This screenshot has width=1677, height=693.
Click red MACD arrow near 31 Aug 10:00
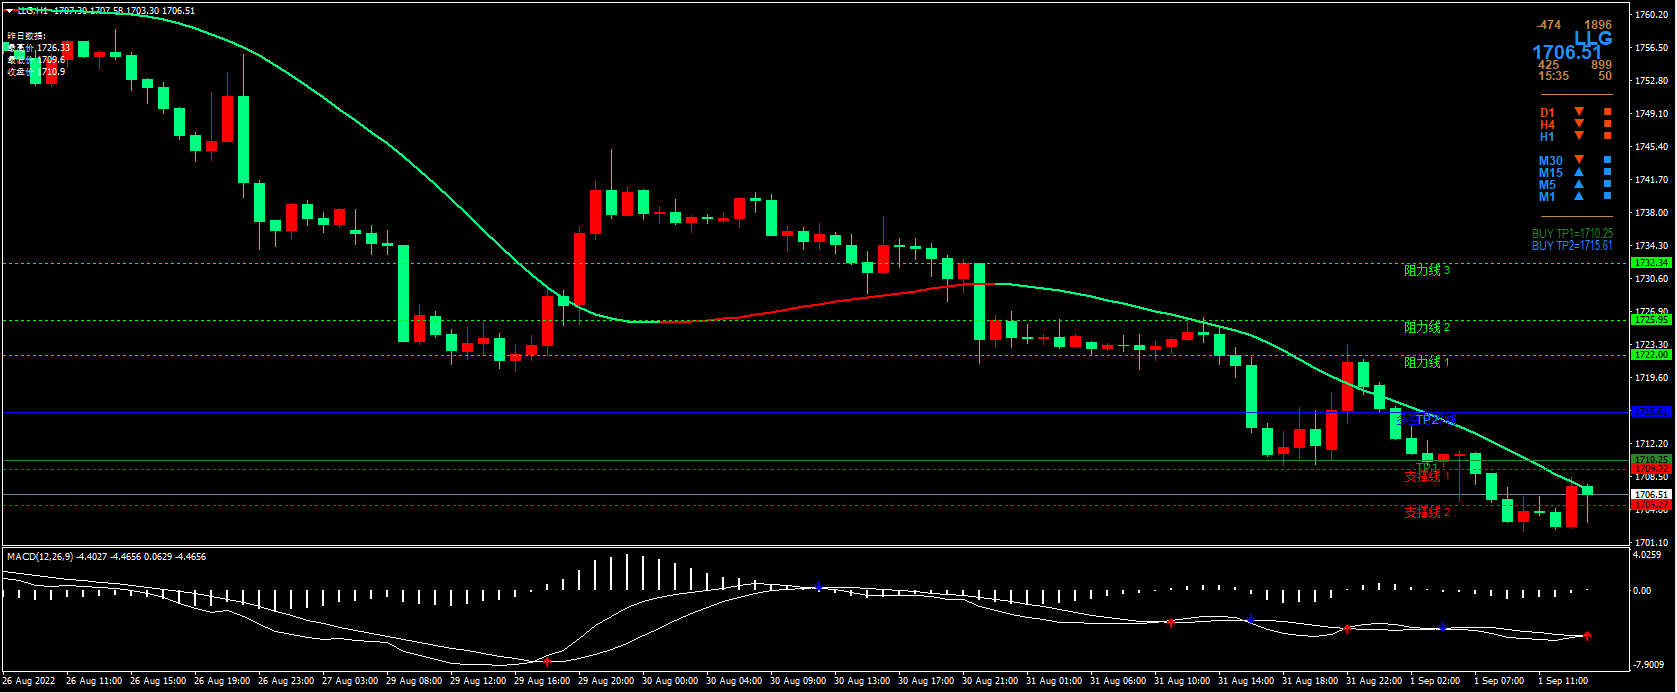[x=1170, y=623]
